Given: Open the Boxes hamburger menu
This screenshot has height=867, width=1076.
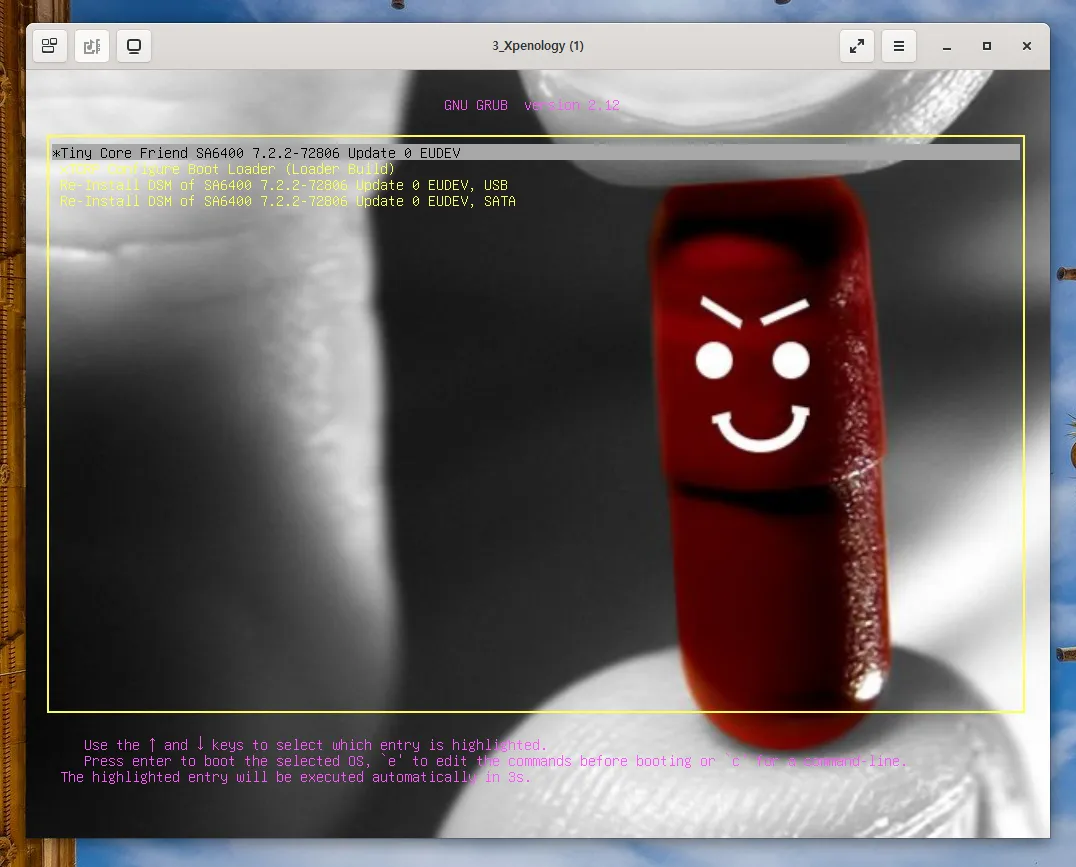Looking at the screenshot, I should (x=898, y=46).
